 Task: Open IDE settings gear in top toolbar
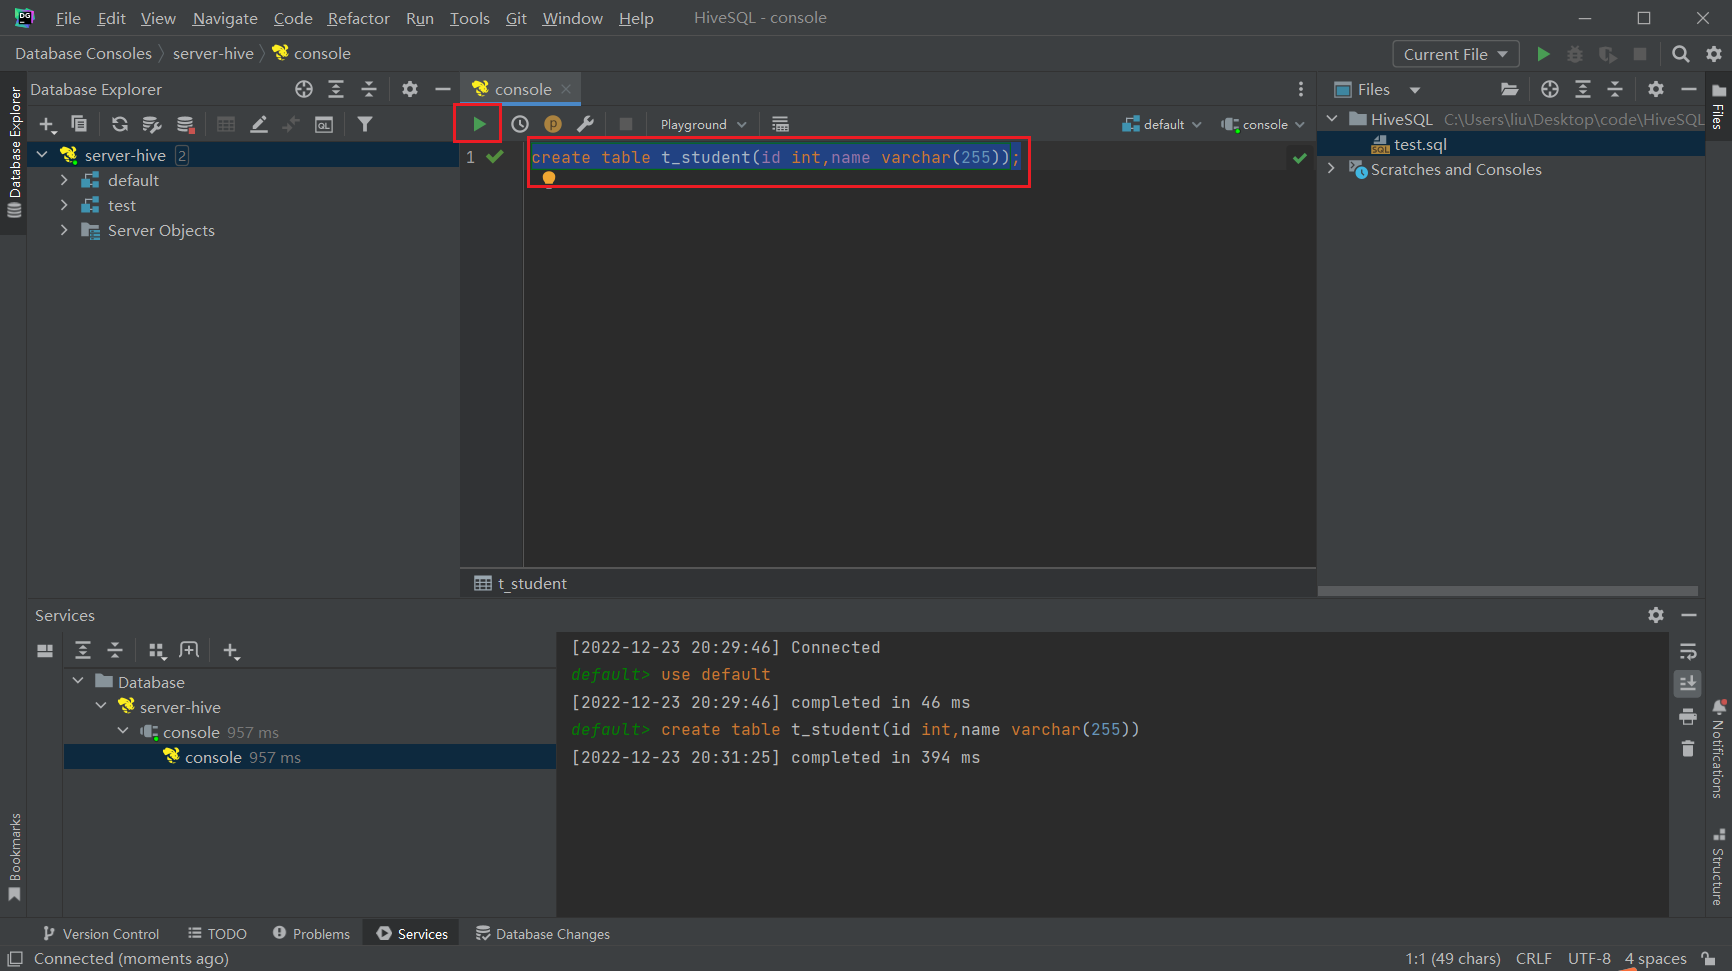pos(1714,54)
